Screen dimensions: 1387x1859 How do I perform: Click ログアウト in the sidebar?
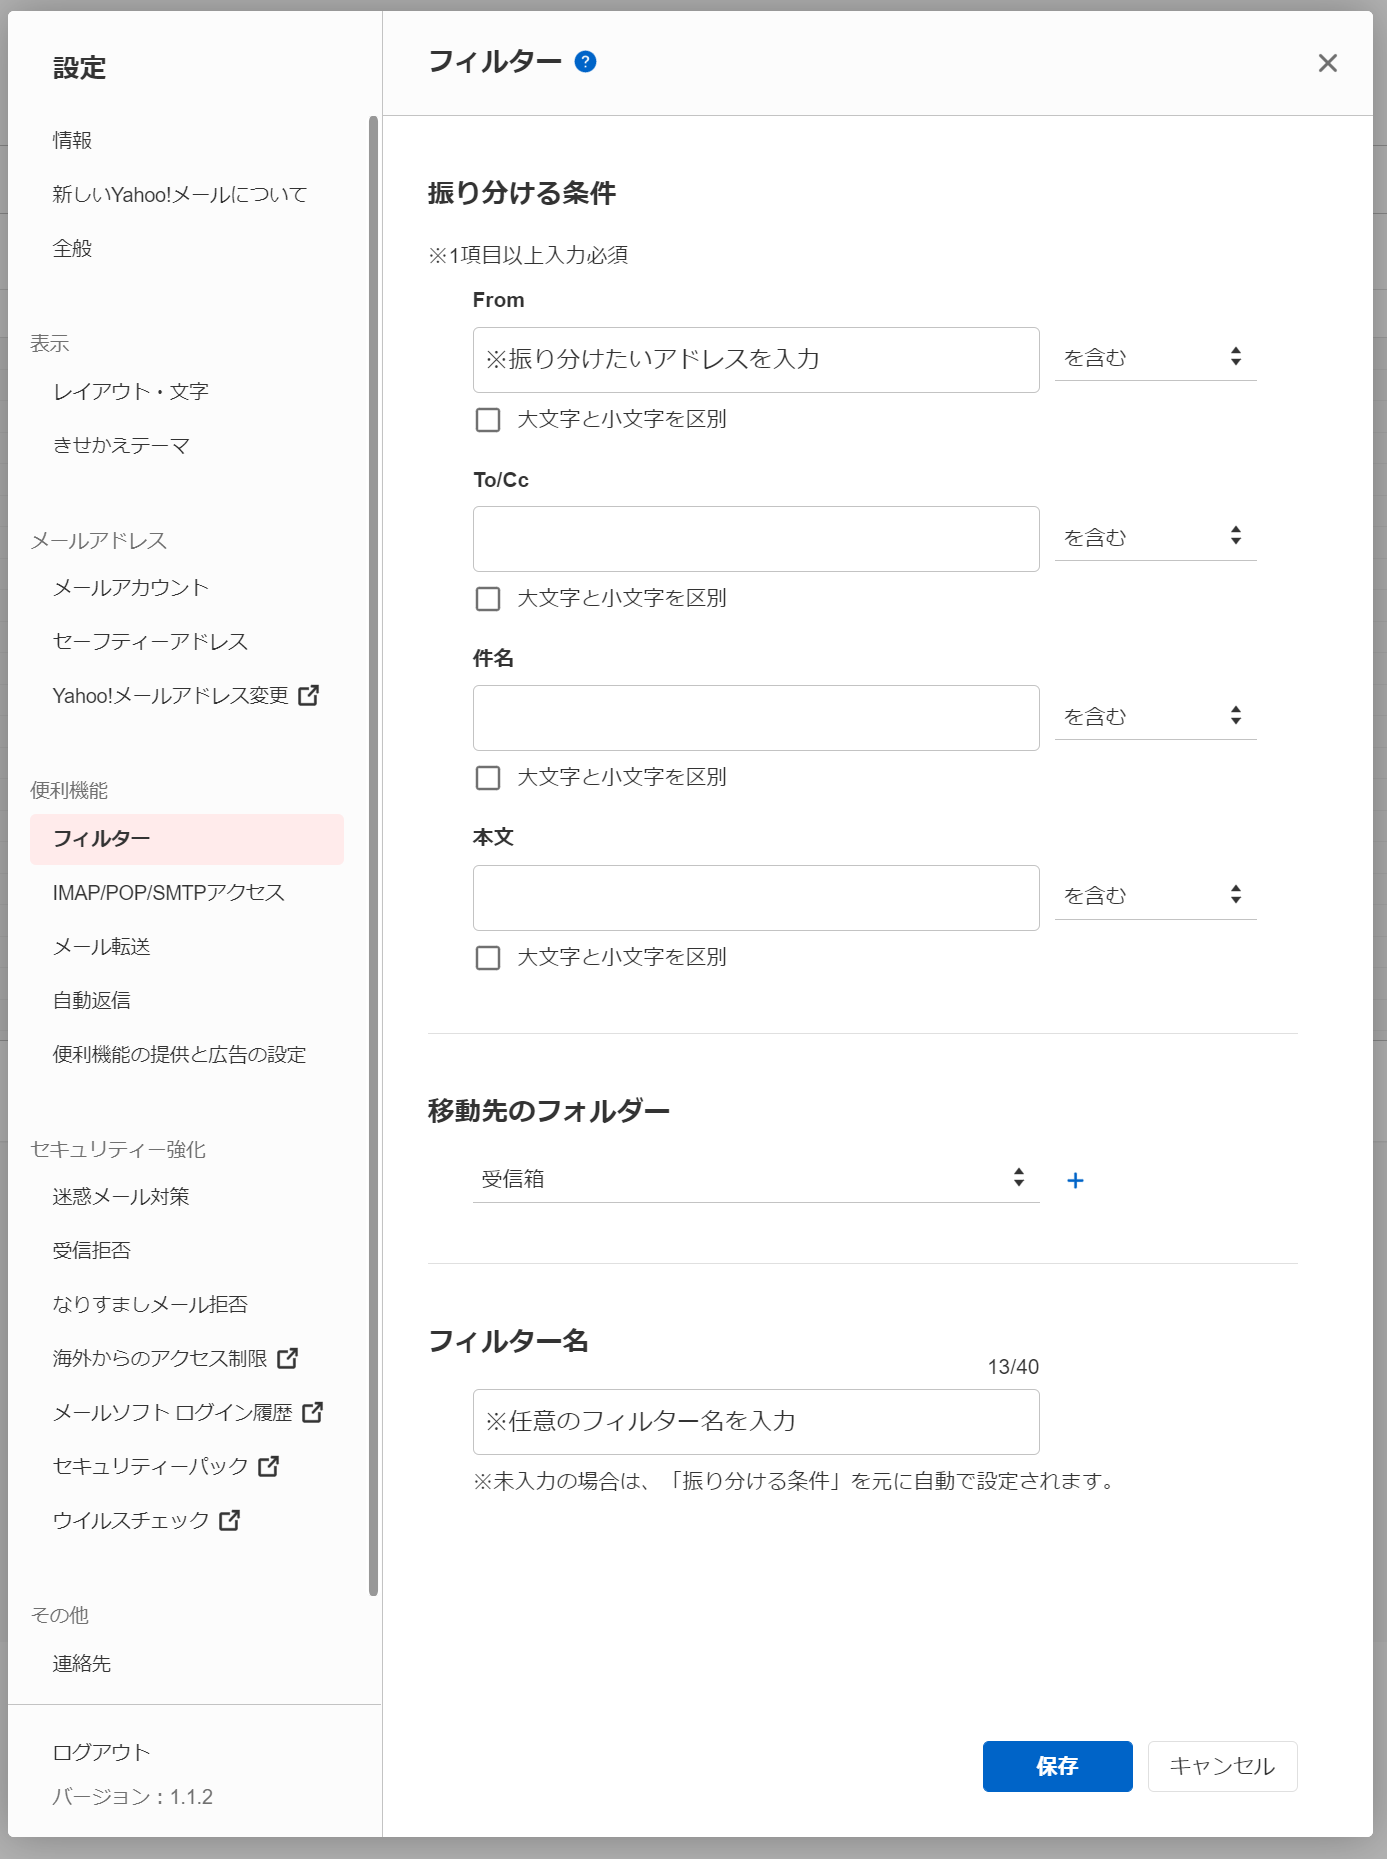click(102, 1753)
